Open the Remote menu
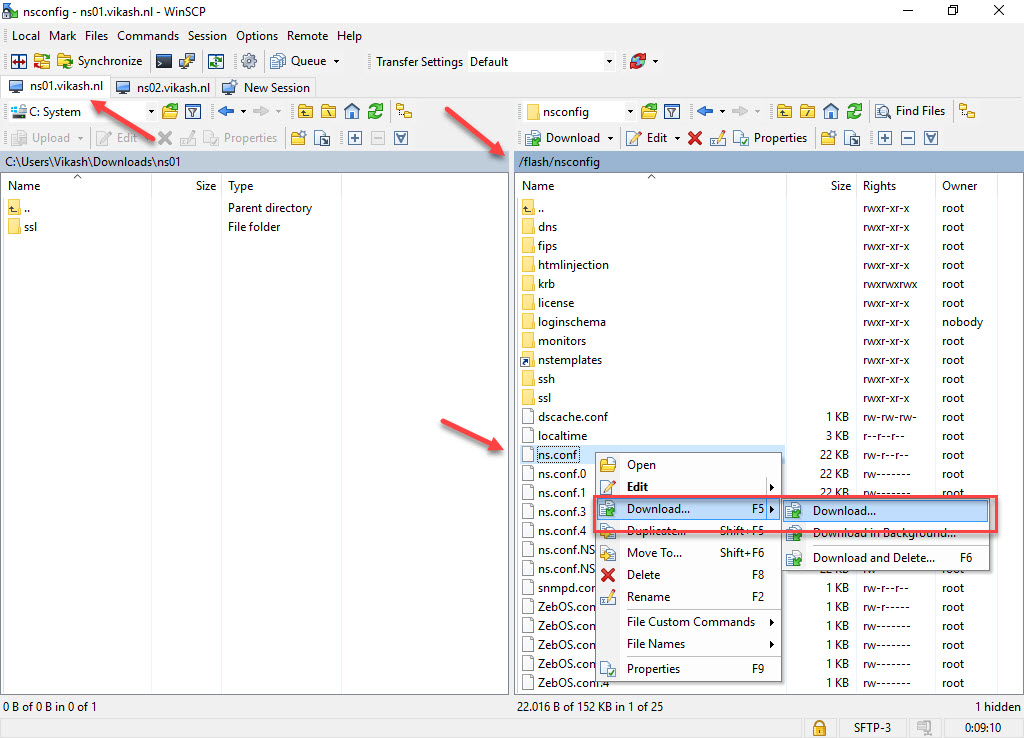The height and width of the screenshot is (738, 1024). (x=308, y=36)
